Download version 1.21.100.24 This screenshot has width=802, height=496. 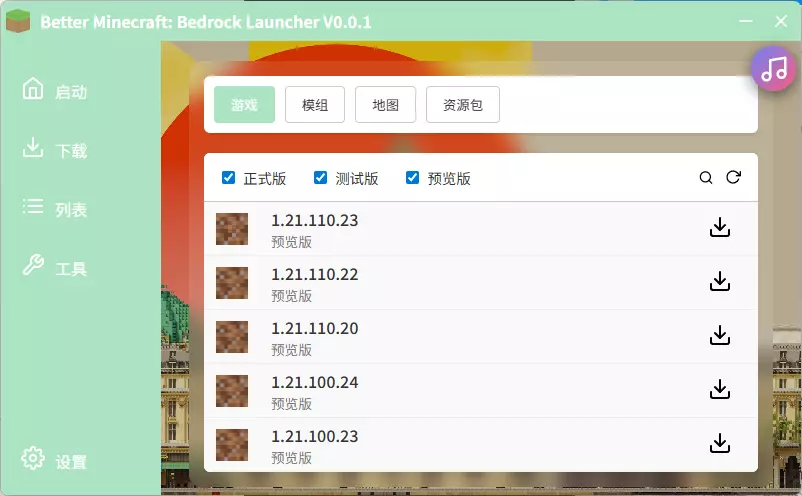click(x=720, y=389)
